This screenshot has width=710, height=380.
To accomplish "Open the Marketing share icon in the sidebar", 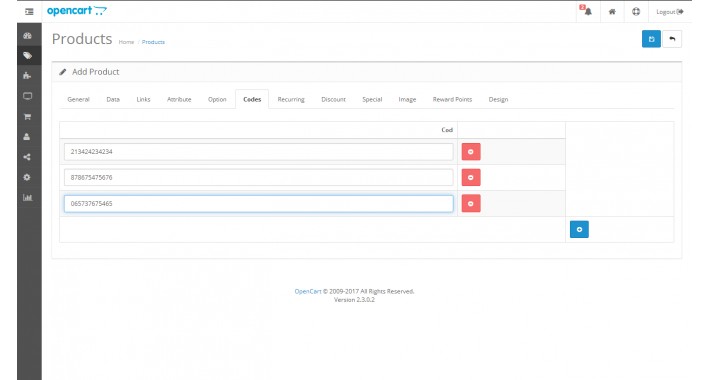I will (x=28, y=157).
